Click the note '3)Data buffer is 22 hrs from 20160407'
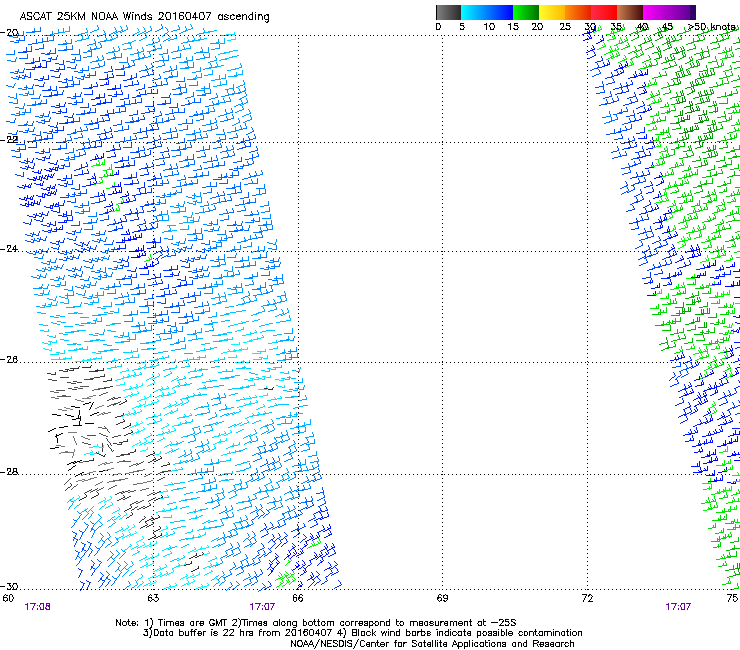This screenshot has width=740, height=650. [x=238, y=633]
